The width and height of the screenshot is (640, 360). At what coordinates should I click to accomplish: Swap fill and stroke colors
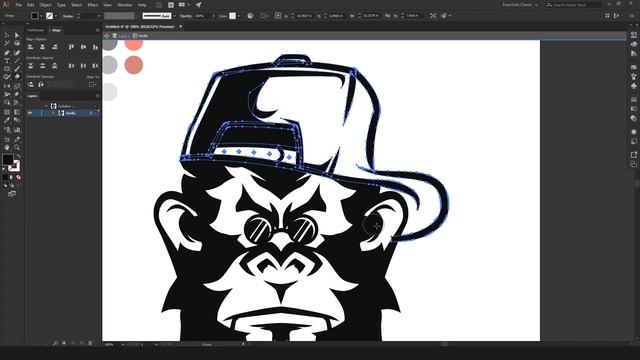pyautogui.click(x=18, y=156)
